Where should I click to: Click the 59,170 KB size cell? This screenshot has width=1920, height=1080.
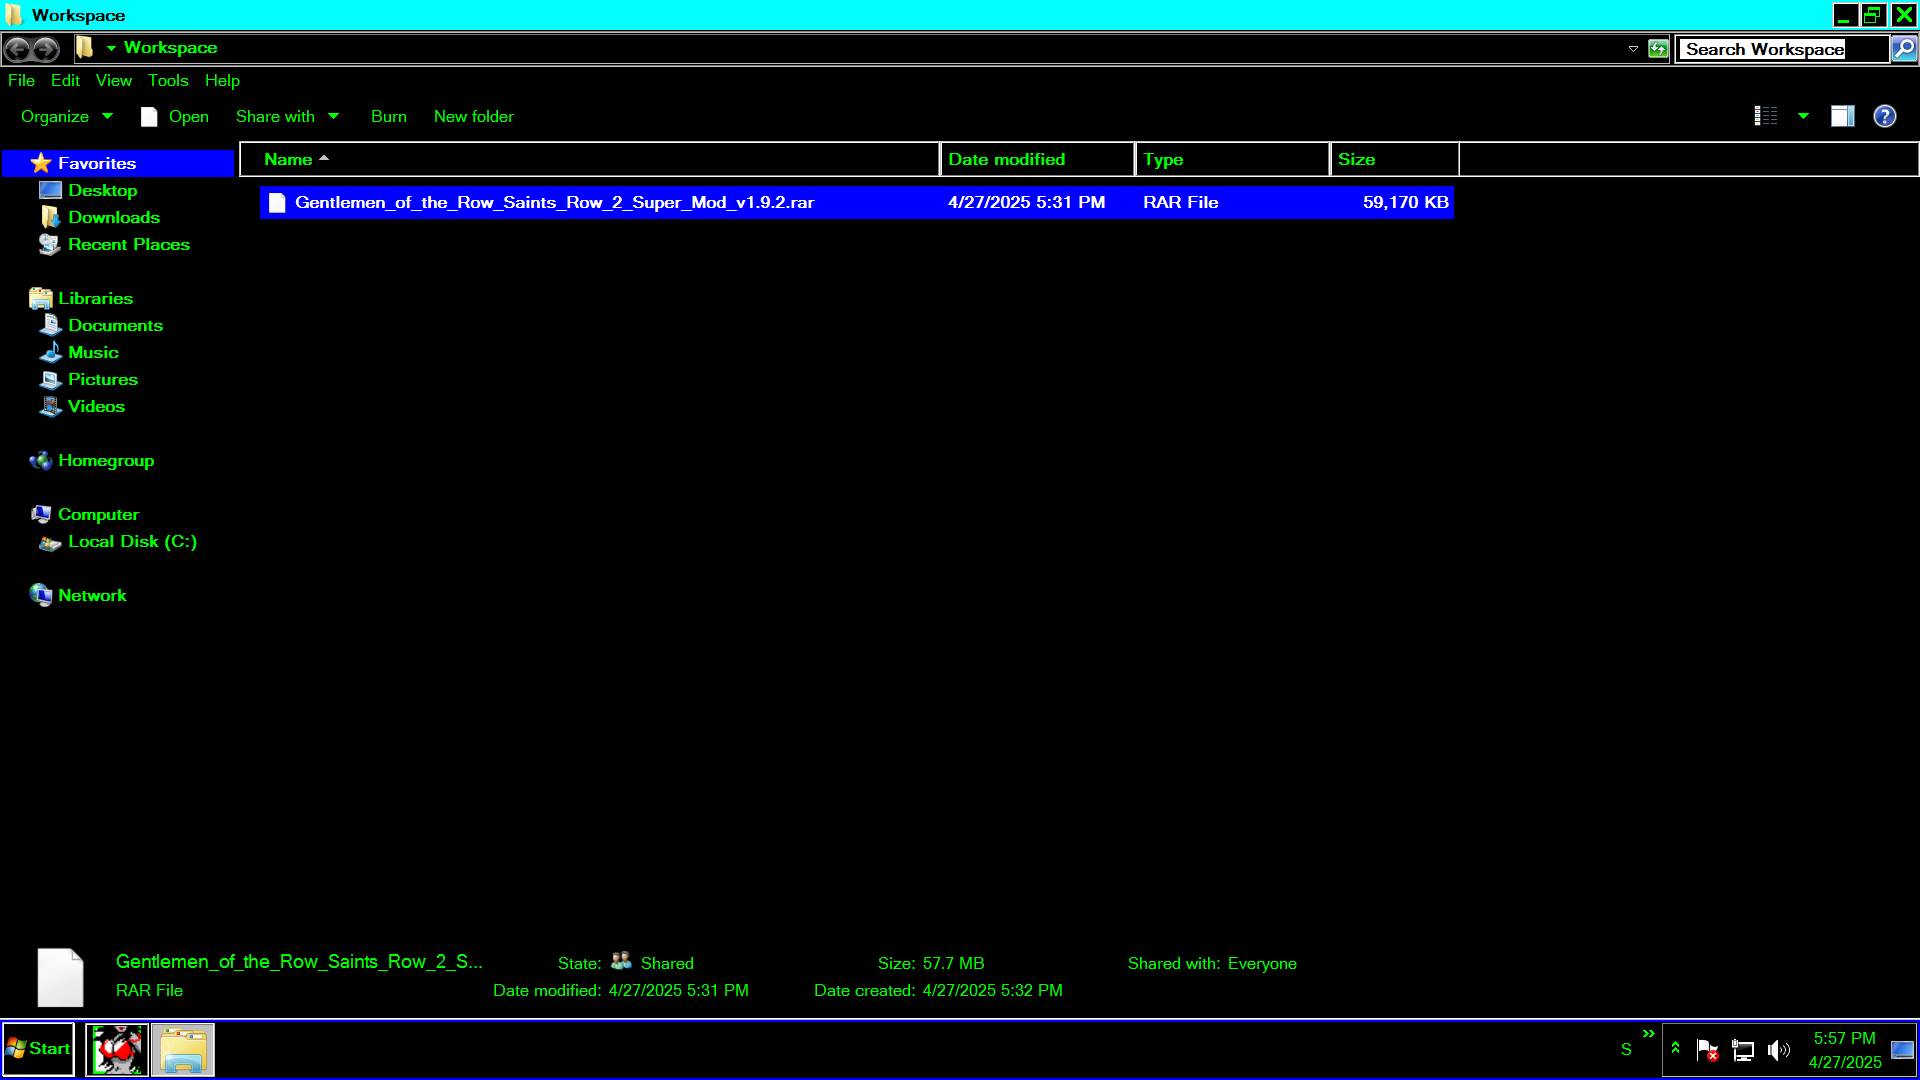(x=1405, y=202)
